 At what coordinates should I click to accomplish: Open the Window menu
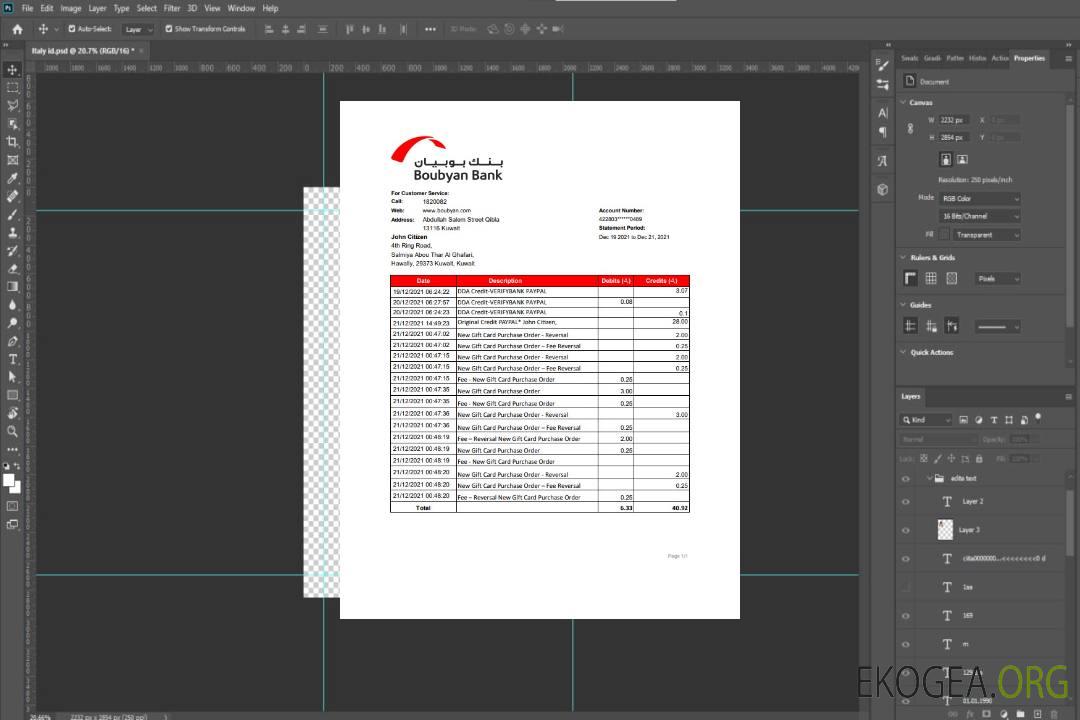[x=241, y=8]
